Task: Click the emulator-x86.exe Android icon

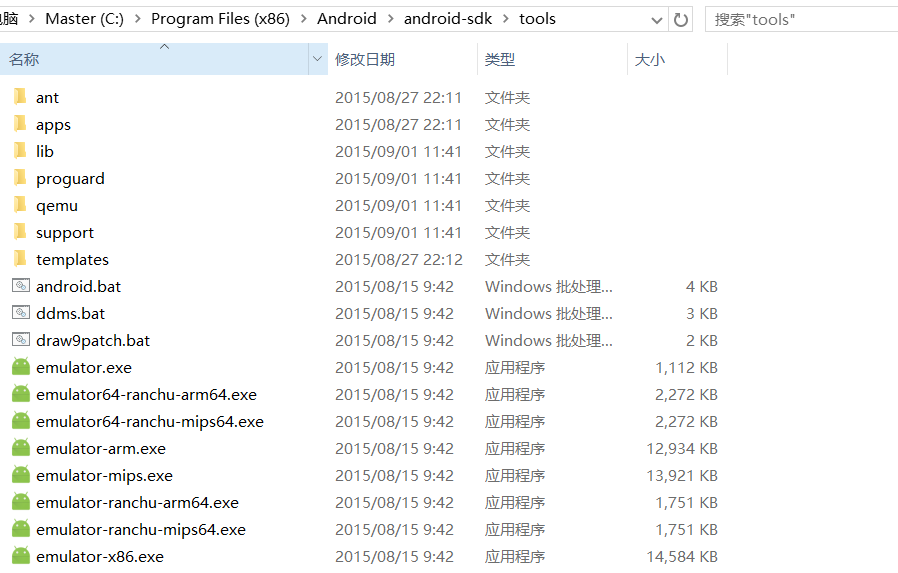Action: click(21, 556)
